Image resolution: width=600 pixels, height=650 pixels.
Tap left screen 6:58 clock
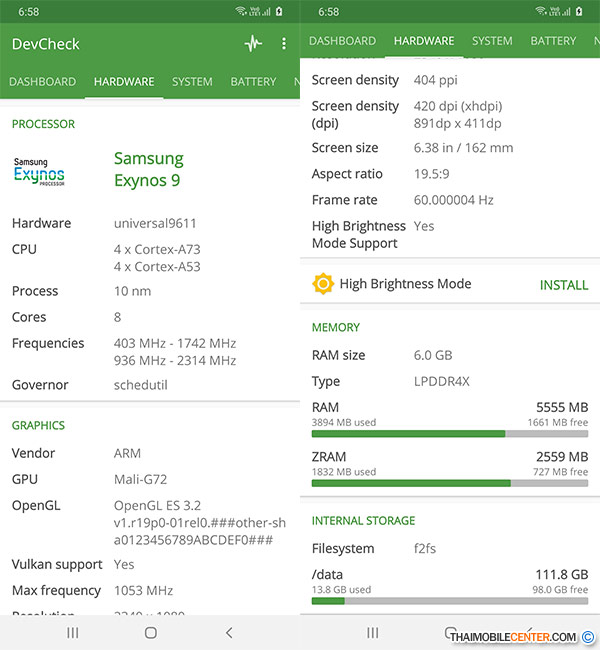28,12
